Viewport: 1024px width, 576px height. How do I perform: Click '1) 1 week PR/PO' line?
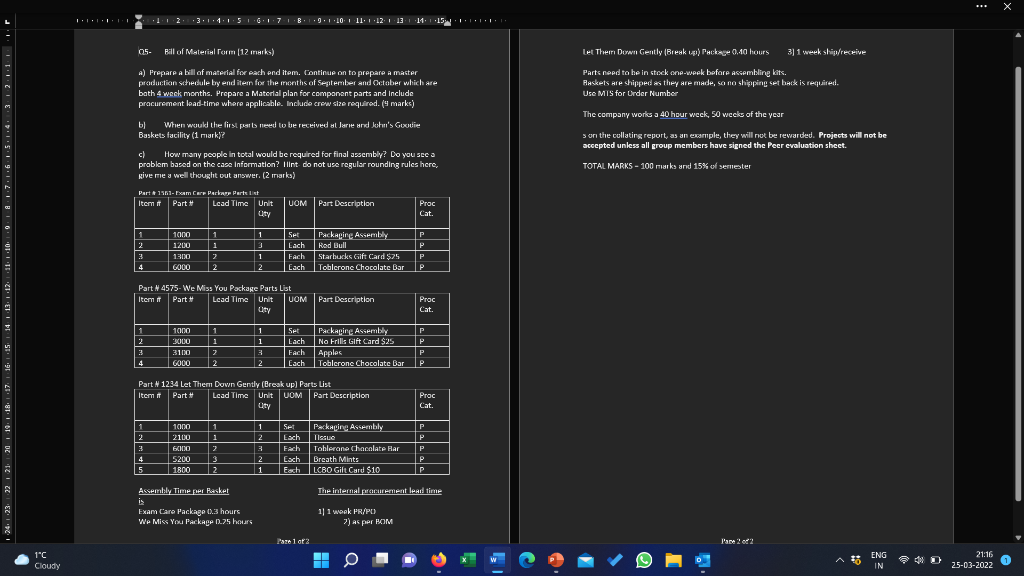[x=347, y=511]
